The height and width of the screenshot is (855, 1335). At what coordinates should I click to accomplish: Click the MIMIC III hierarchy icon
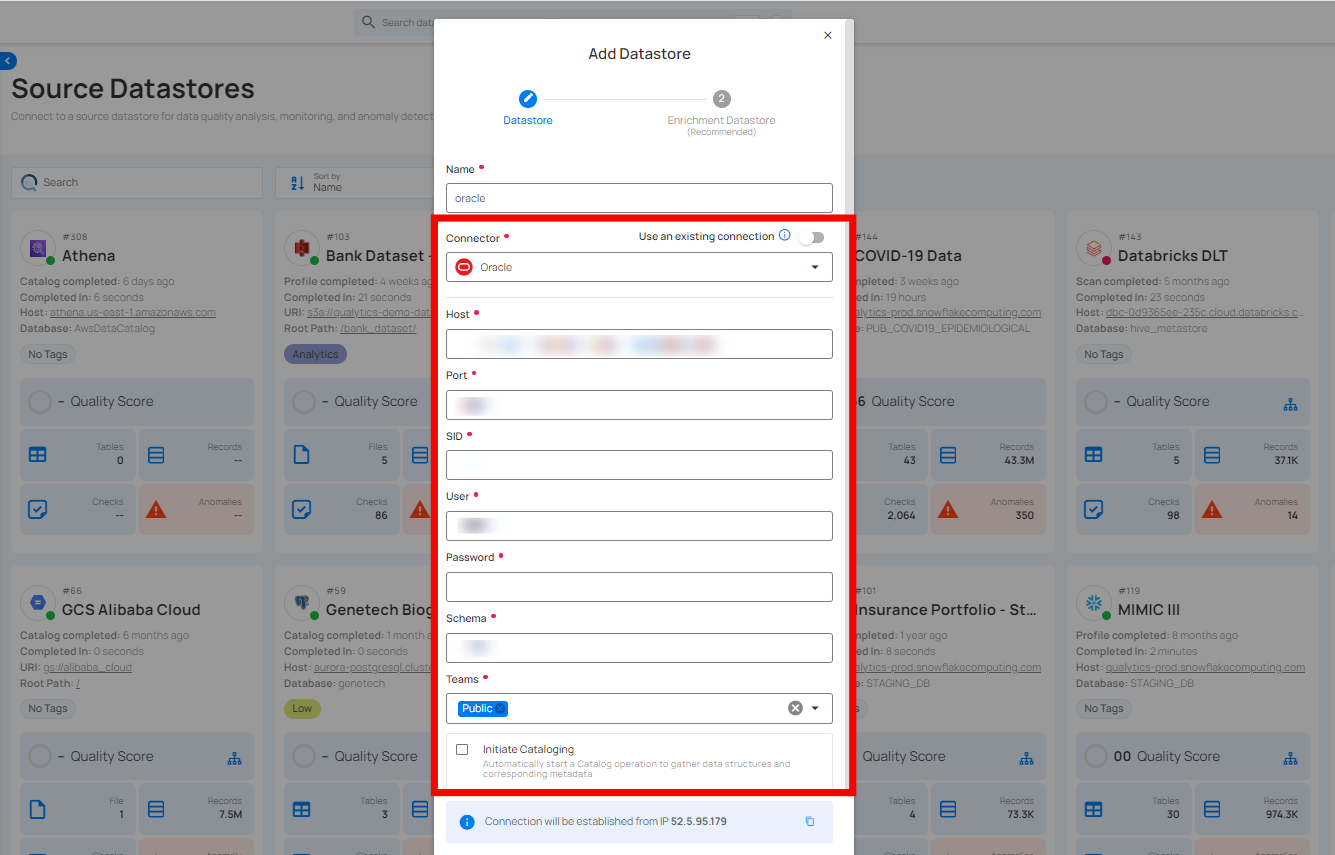[x=1290, y=758]
